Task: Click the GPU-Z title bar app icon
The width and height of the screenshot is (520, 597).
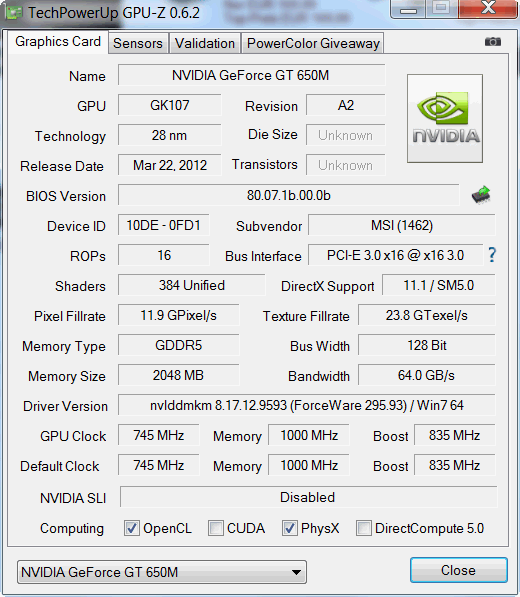Action: coord(14,13)
